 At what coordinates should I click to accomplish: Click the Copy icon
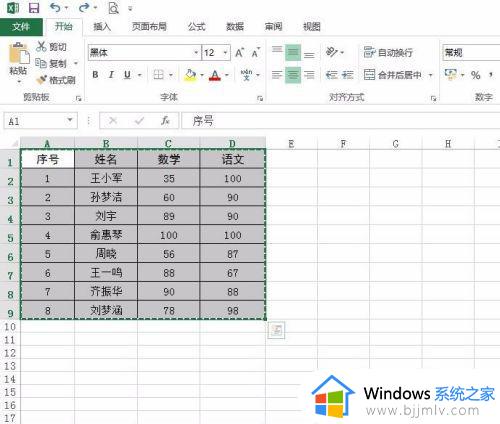(41, 63)
